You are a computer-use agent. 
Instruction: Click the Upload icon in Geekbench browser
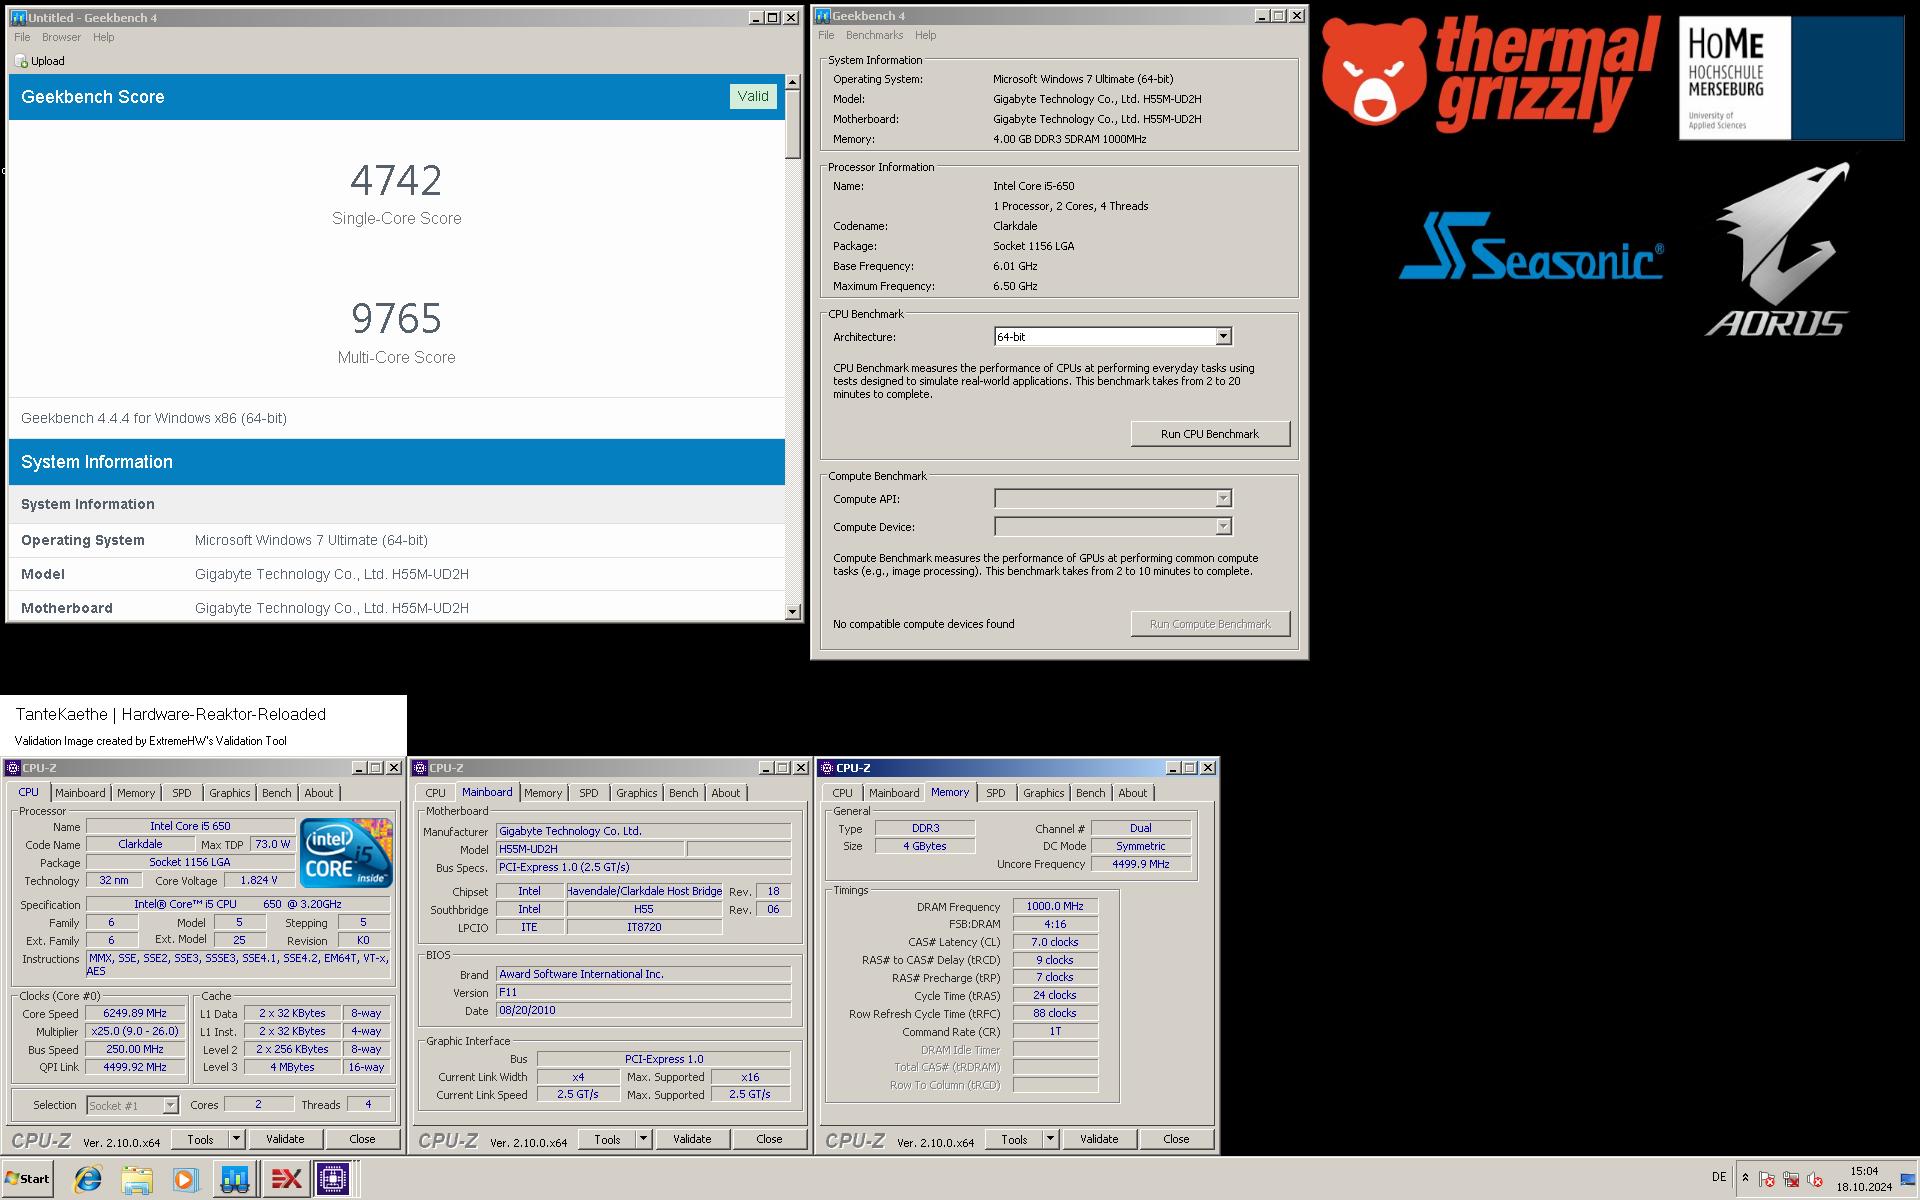click(x=21, y=61)
